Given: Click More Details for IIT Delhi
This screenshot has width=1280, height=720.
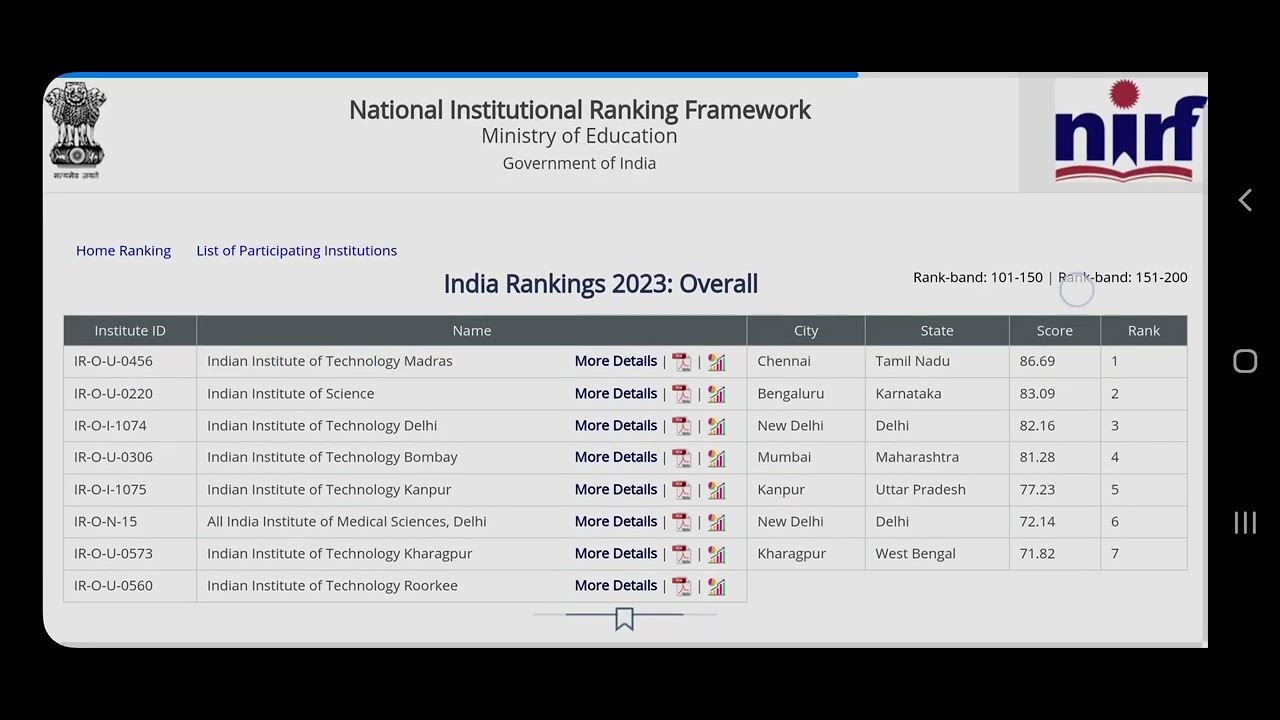Looking at the screenshot, I should pyautogui.click(x=615, y=425).
